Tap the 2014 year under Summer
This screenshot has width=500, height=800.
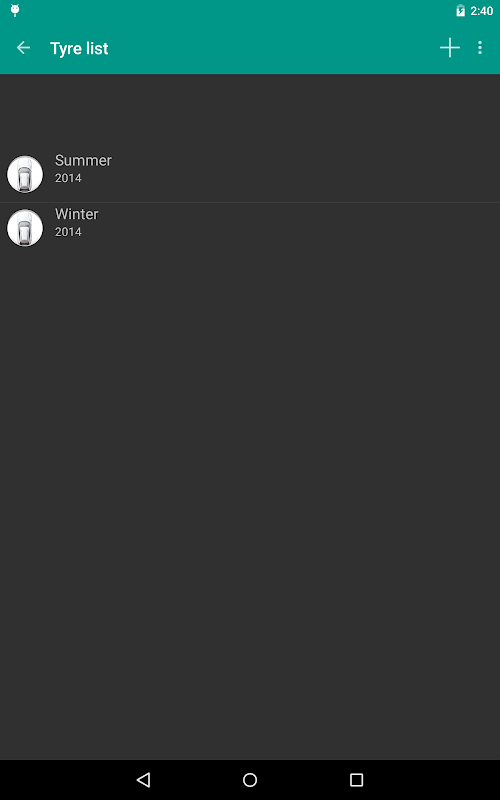[x=68, y=178]
